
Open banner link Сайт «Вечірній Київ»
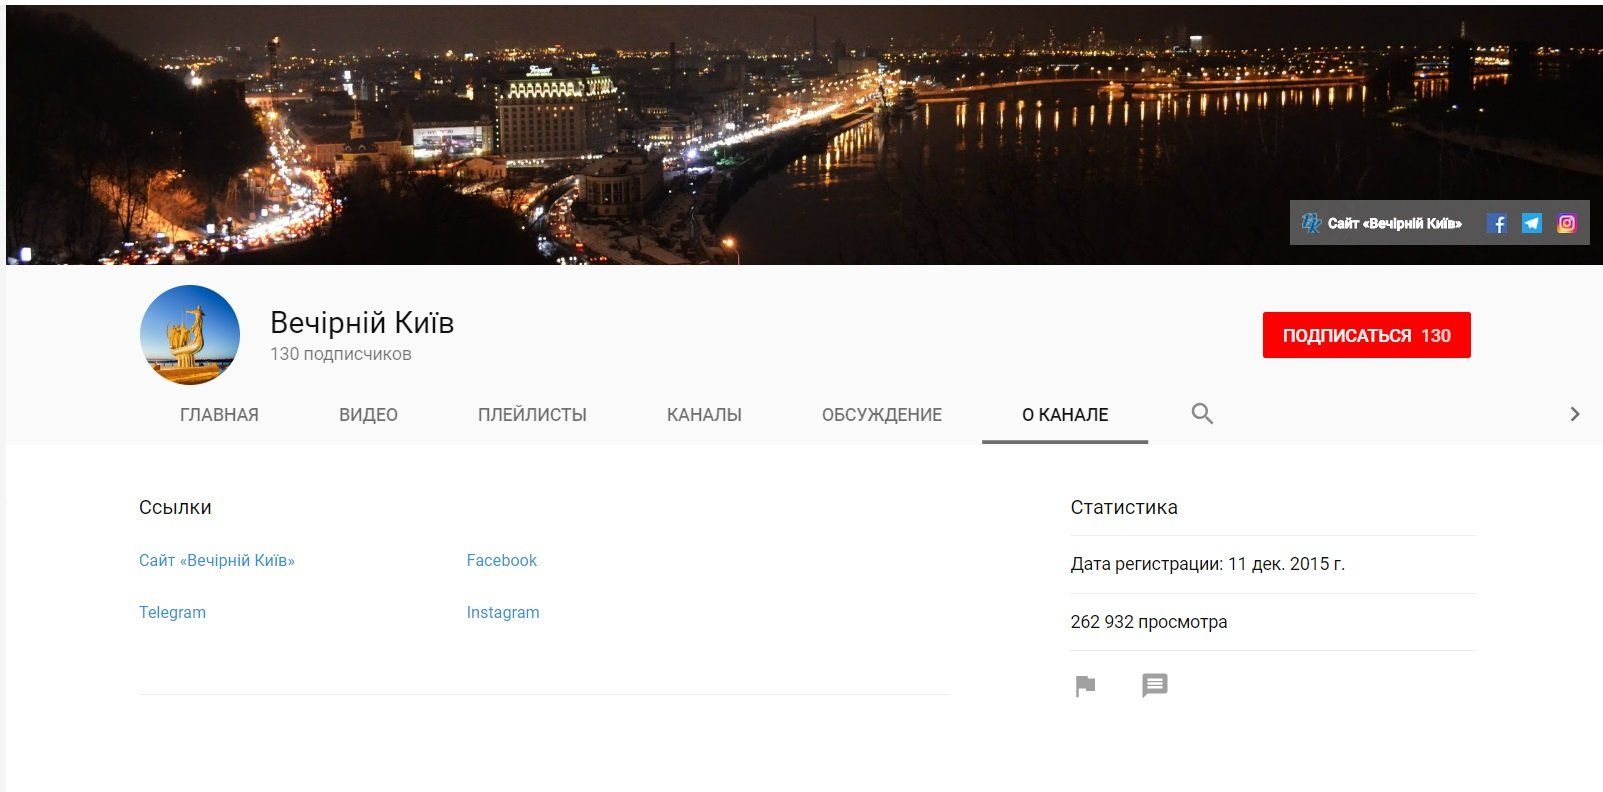tap(1382, 224)
